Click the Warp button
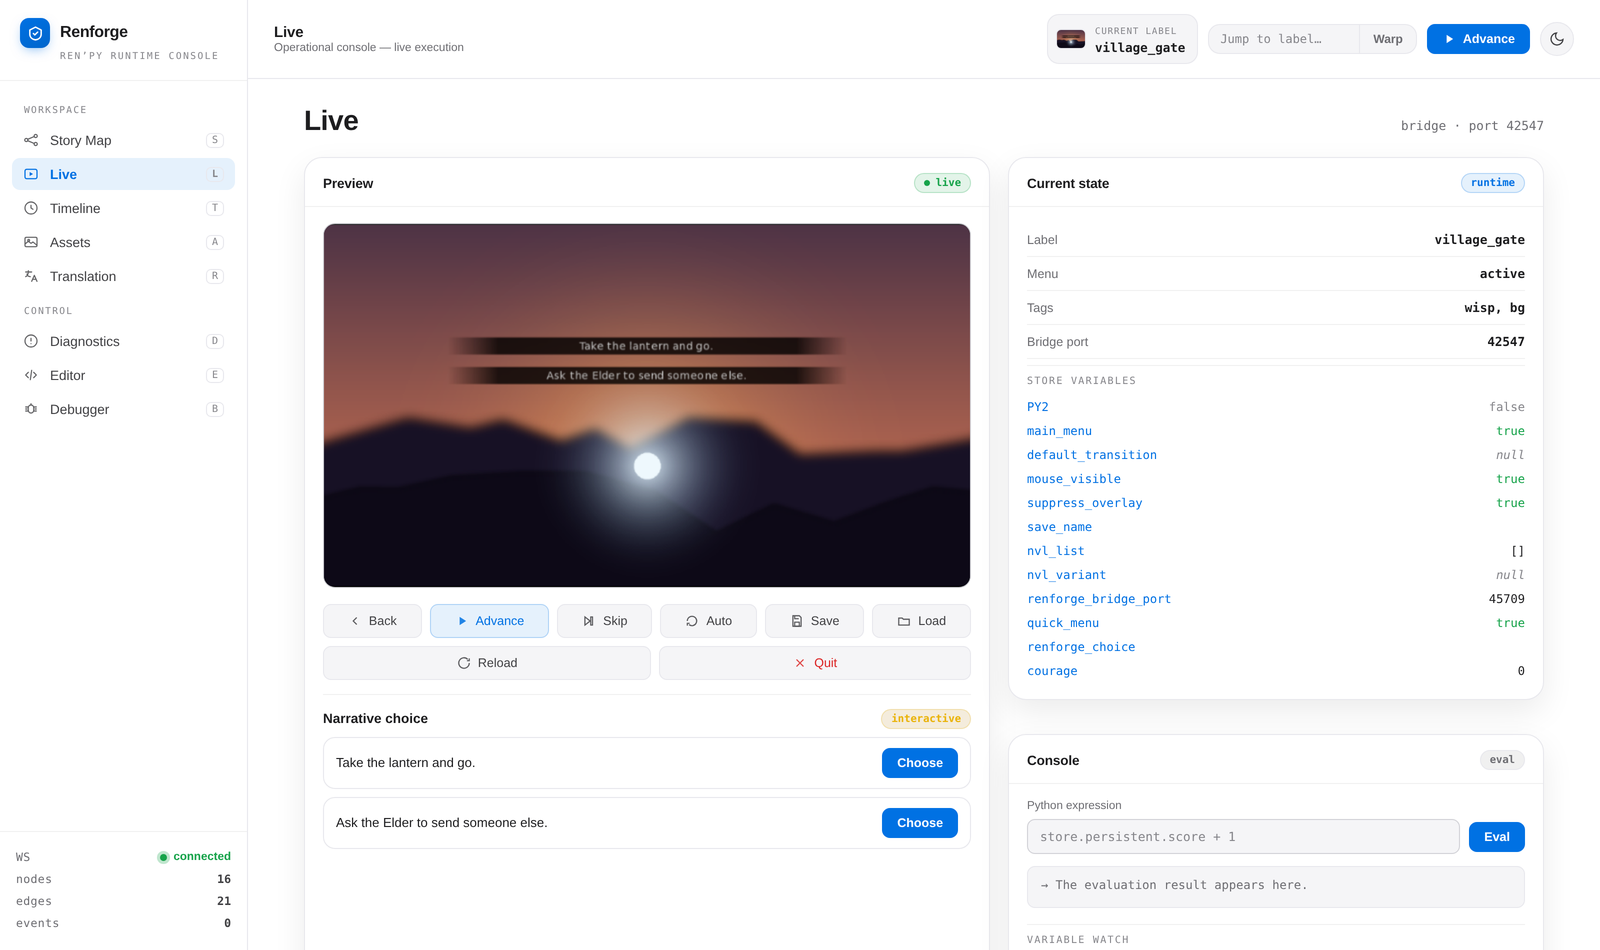This screenshot has height=950, width=1600. [x=1387, y=39]
